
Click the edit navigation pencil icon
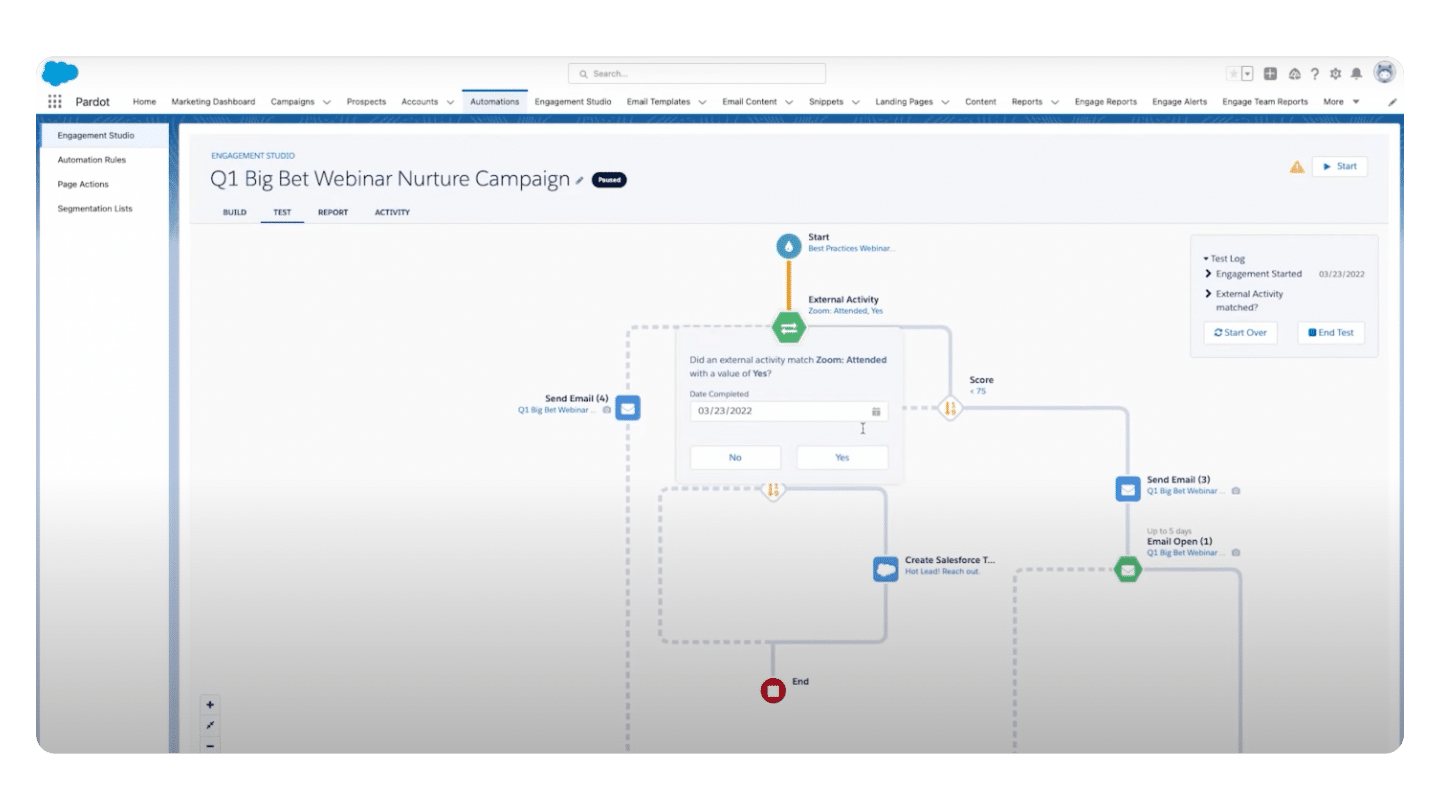tap(1392, 102)
